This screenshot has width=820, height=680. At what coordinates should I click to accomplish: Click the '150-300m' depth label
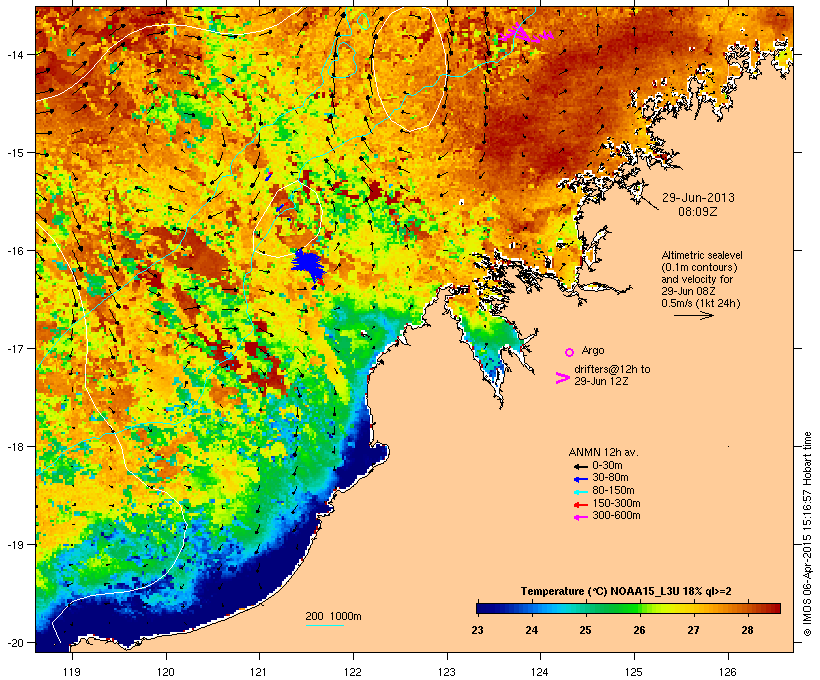click(x=616, y=503)
